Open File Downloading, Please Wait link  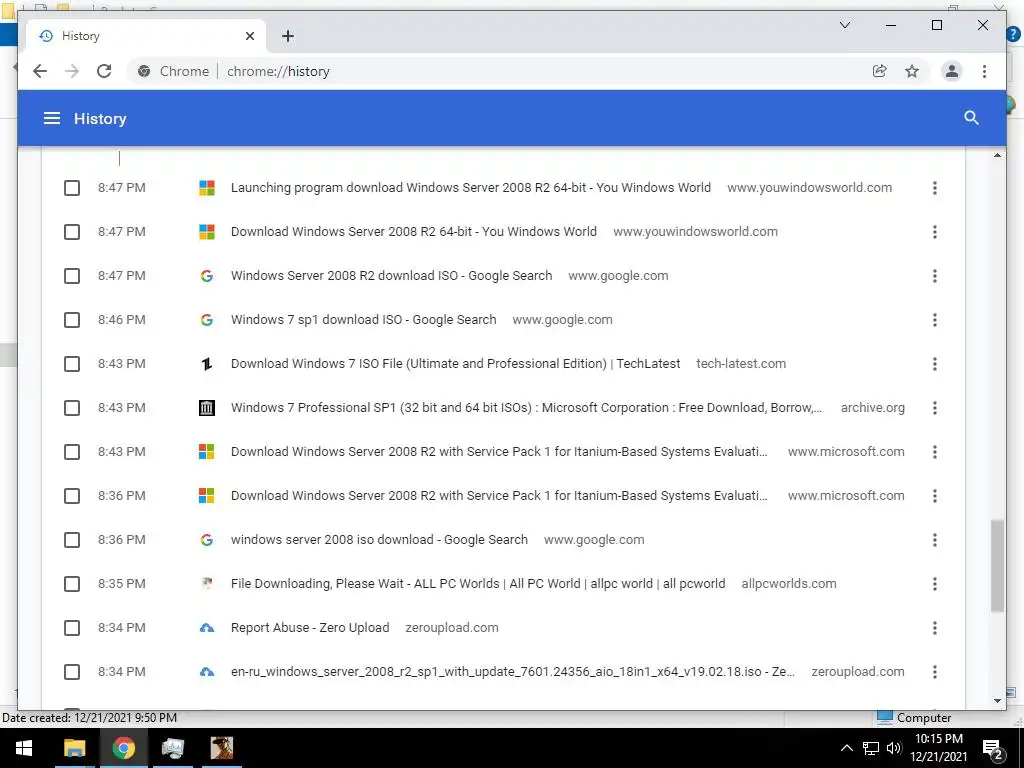(477, 583)
